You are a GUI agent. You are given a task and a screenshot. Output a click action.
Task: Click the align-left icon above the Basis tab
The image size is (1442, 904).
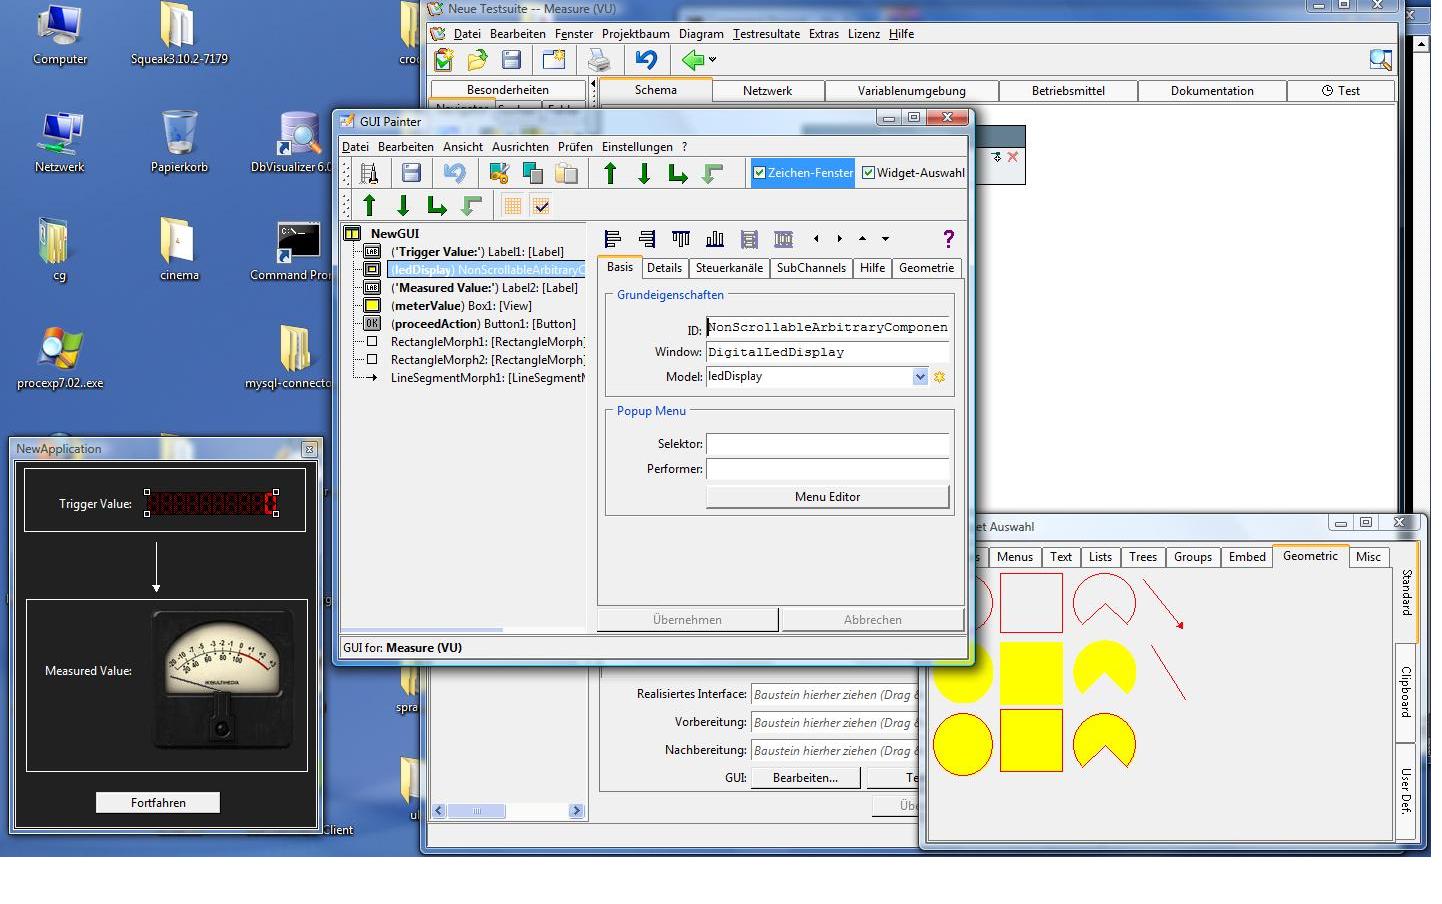tap(613, 239)
